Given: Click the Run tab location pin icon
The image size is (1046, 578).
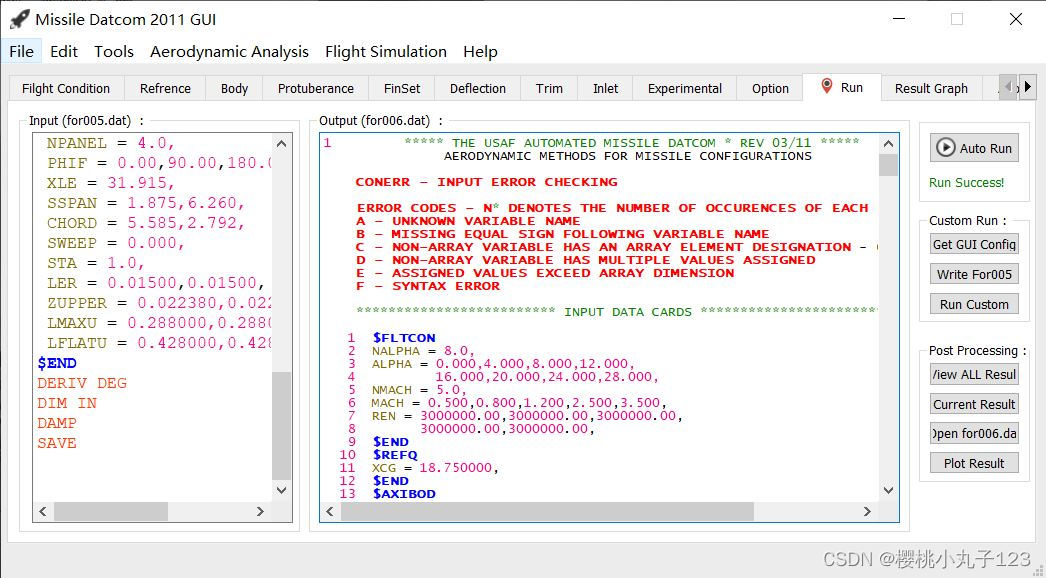Looking at the screenshot, I should point(827,86).
